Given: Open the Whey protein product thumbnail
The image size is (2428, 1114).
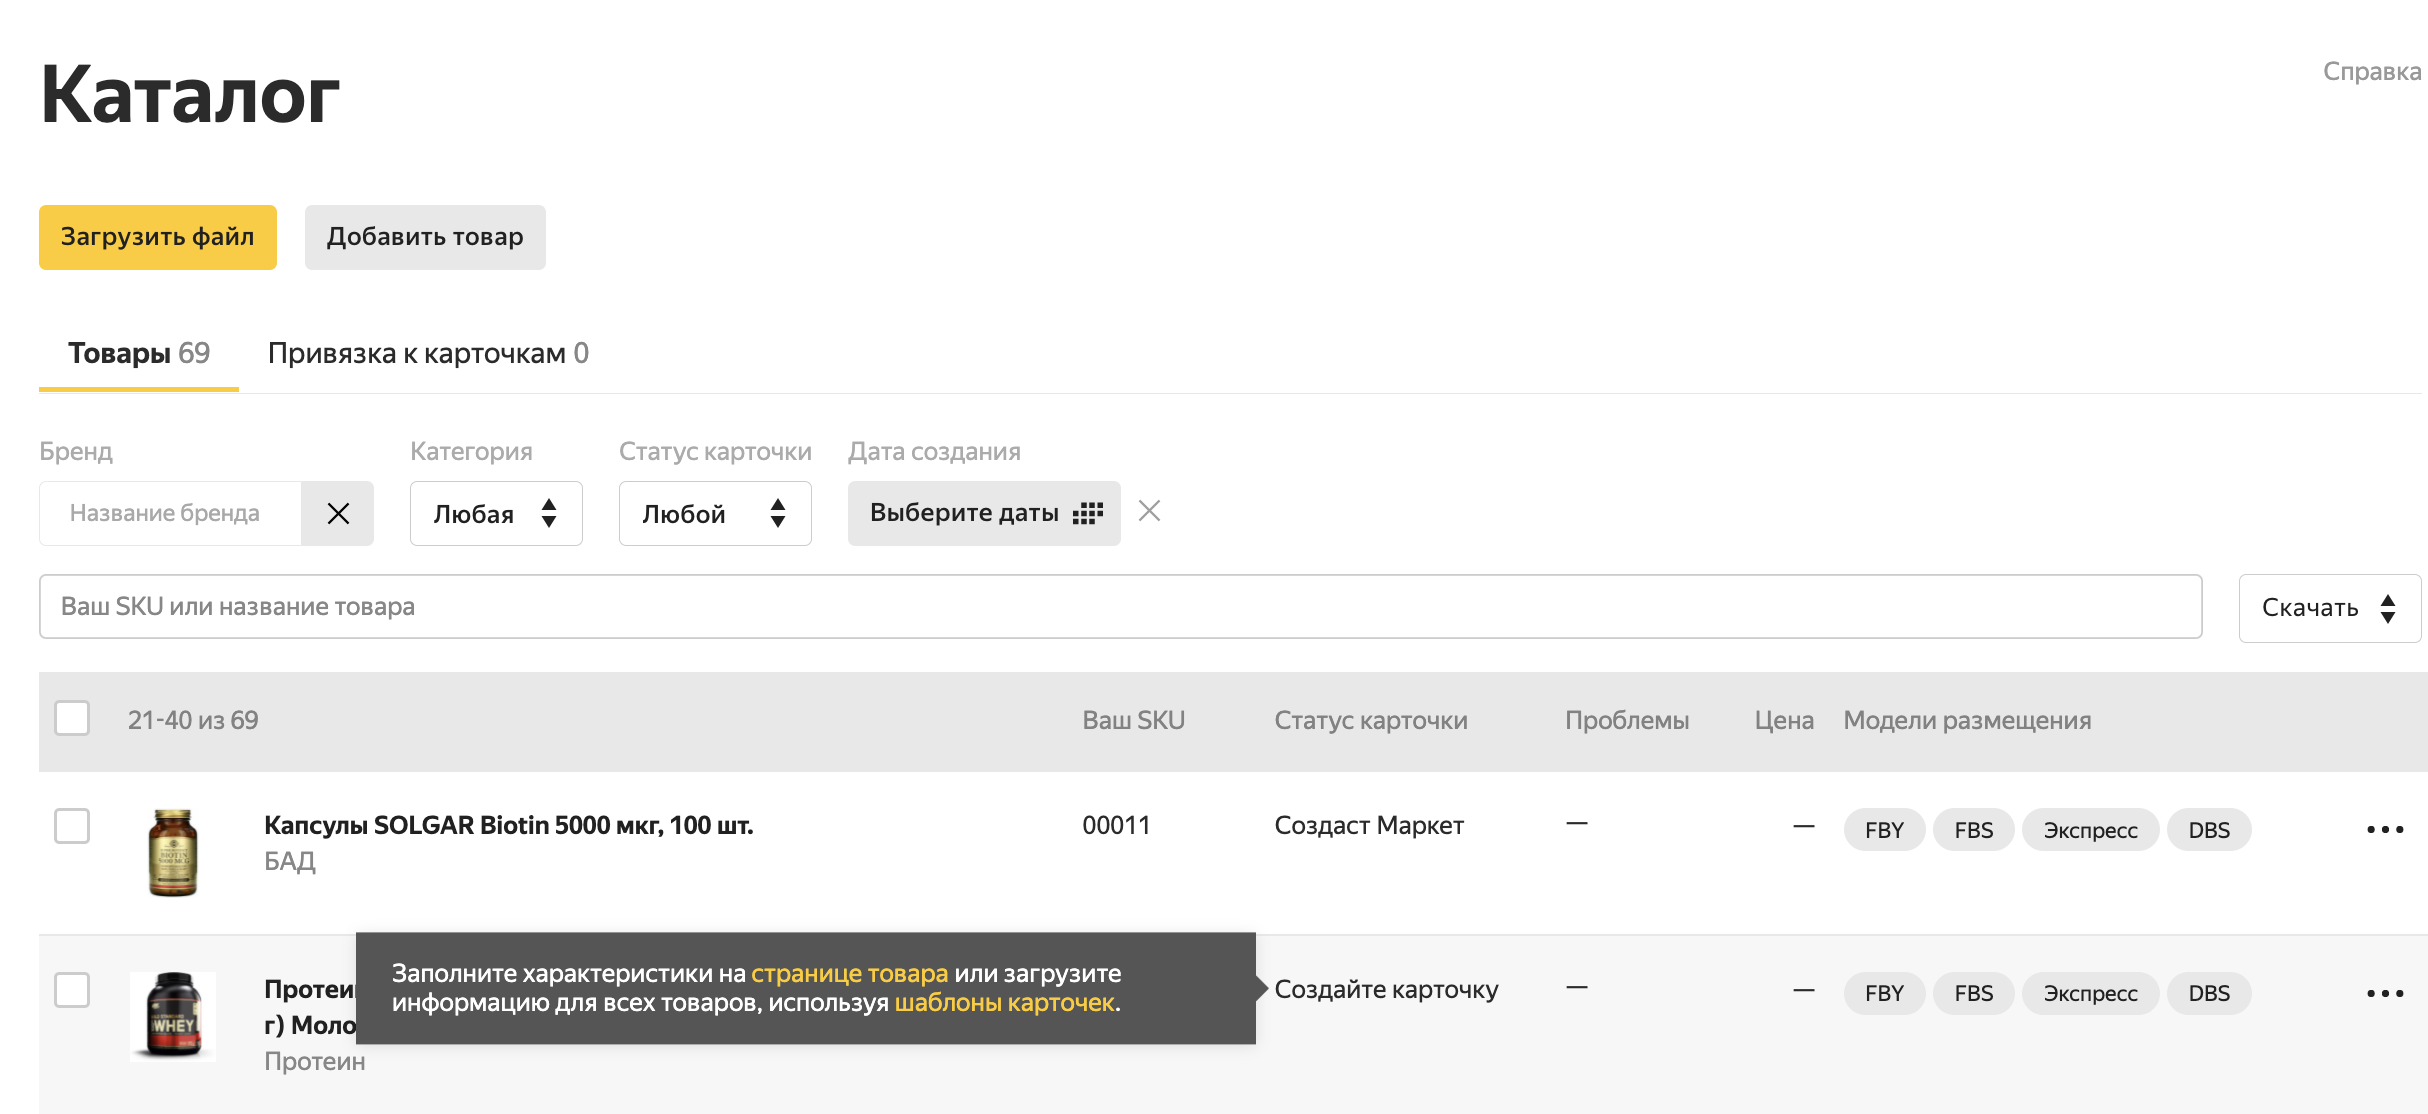Looking at the screenshot, I should tap(173, 1016).
